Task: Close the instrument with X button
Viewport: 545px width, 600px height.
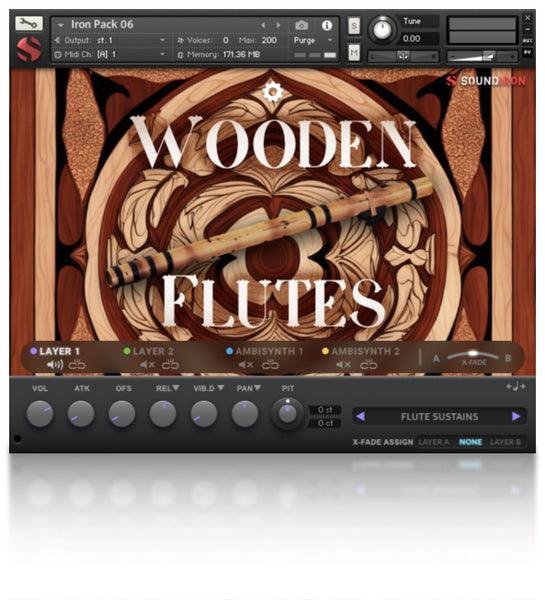Action: (527, 18)
